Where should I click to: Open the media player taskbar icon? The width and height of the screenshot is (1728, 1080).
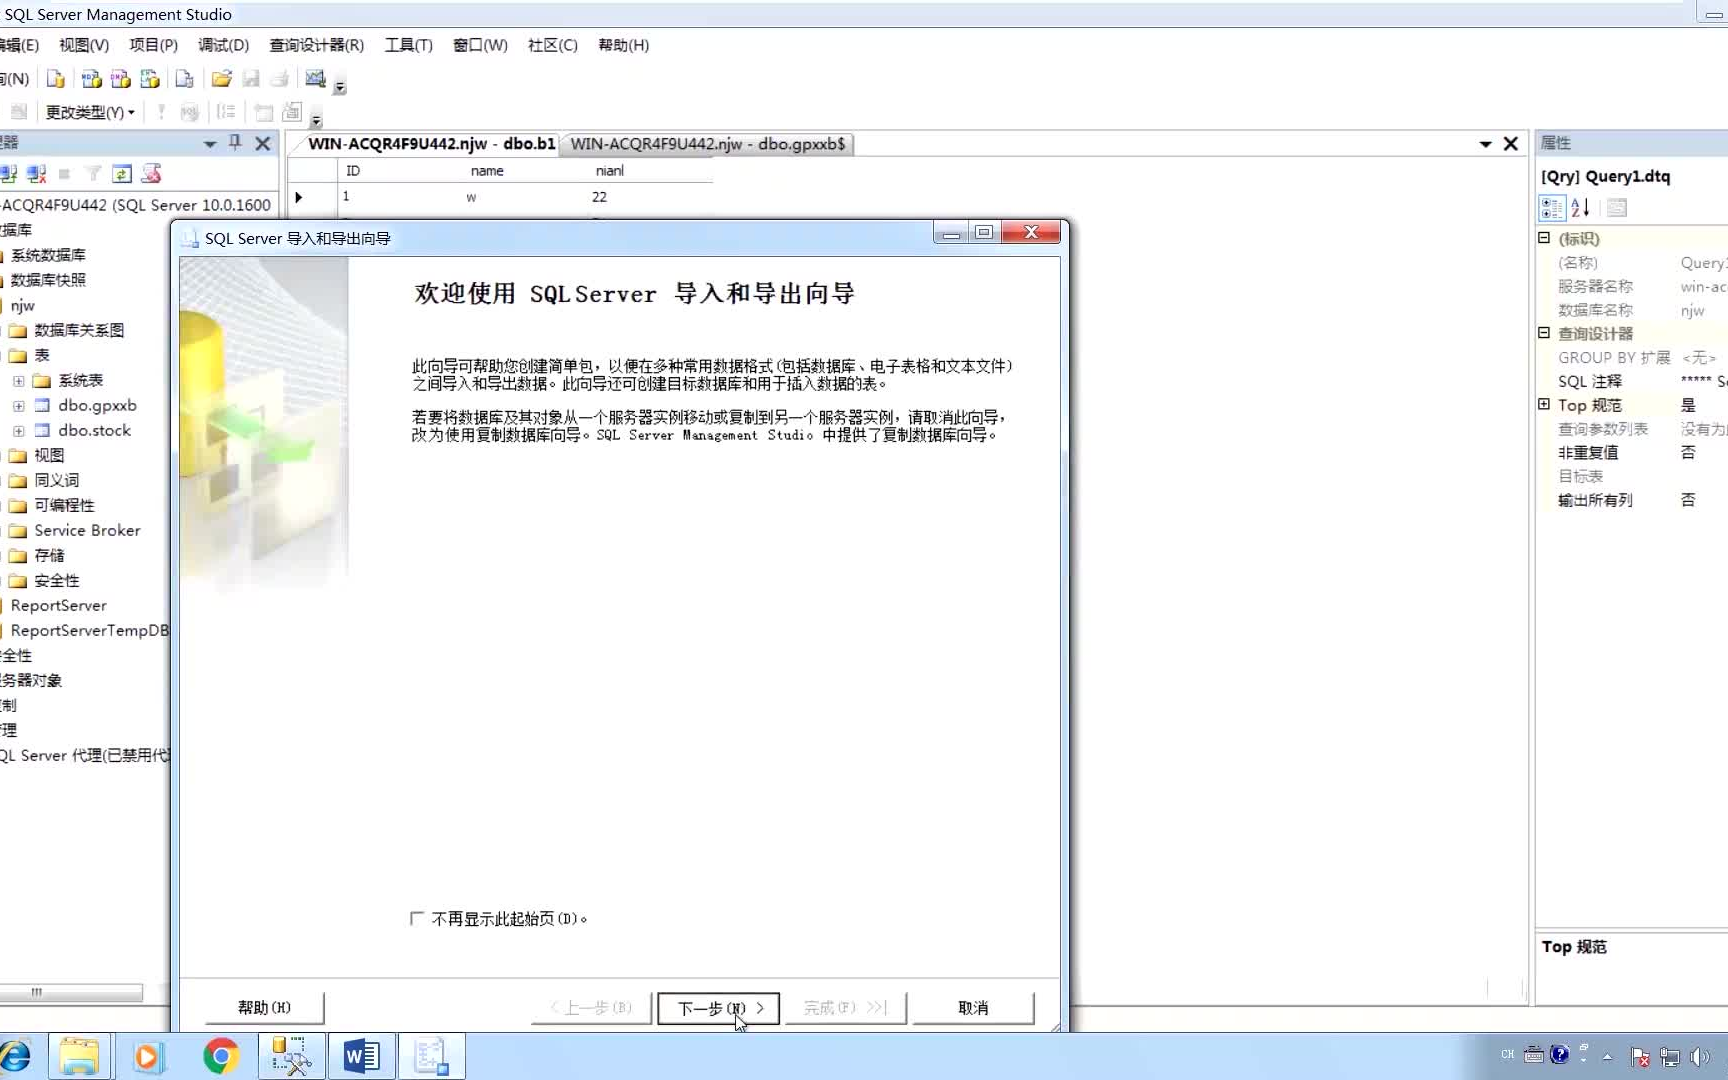148,1057
